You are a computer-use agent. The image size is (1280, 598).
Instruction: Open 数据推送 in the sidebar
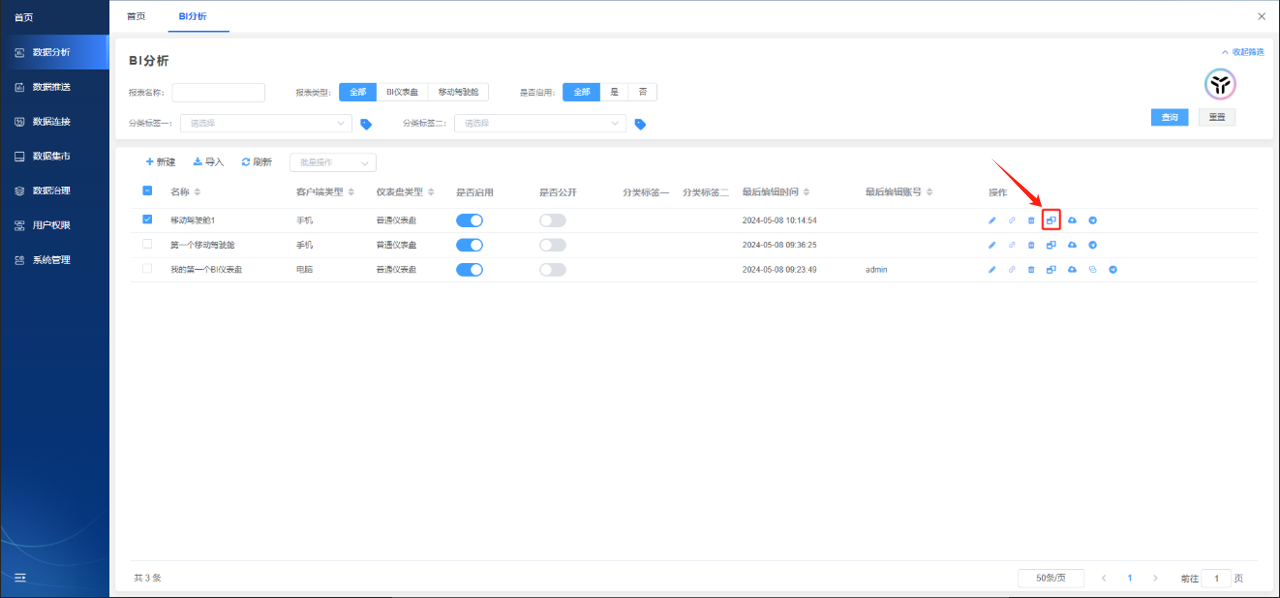[55, 87]
